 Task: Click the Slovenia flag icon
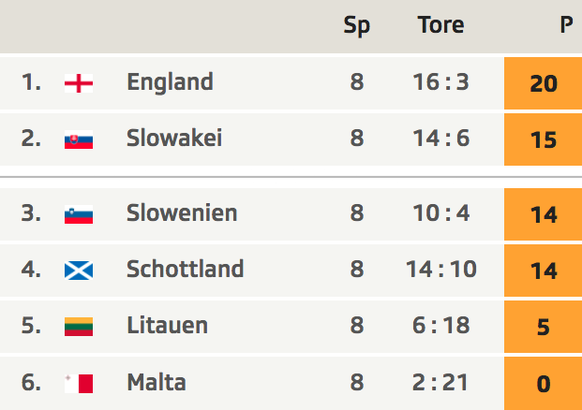[79, 214]
